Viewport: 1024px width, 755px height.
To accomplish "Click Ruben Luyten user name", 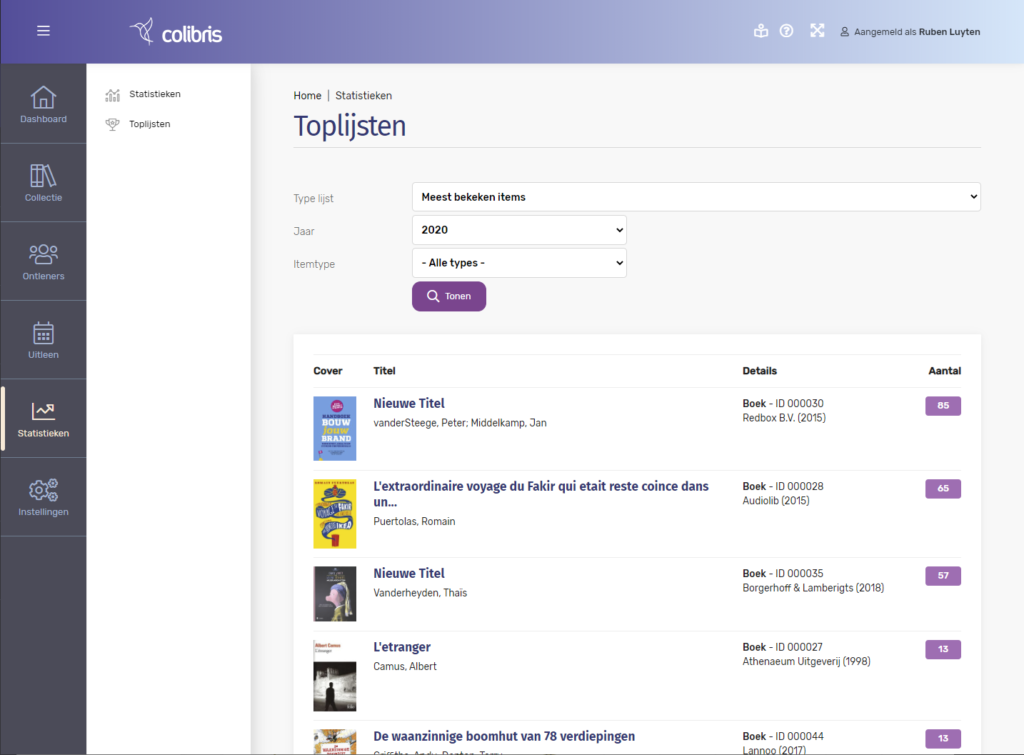I will tap(949, 32).
